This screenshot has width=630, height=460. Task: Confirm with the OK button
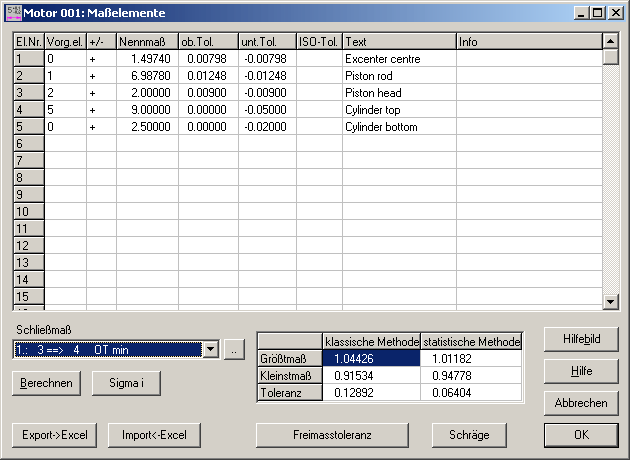[581, 435]
